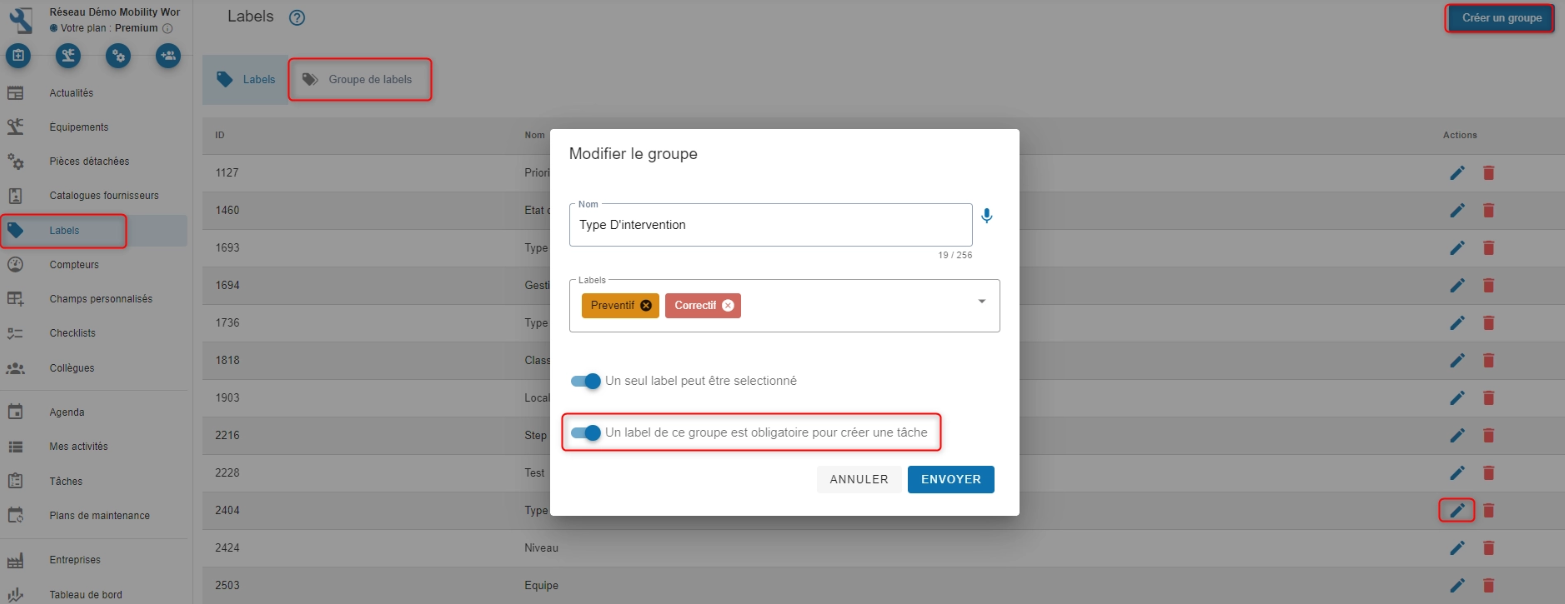Image resolution: width=1565 pixels, height=604 pixels.
Task: Delete the row with ID 1460
Action: 1488,210
